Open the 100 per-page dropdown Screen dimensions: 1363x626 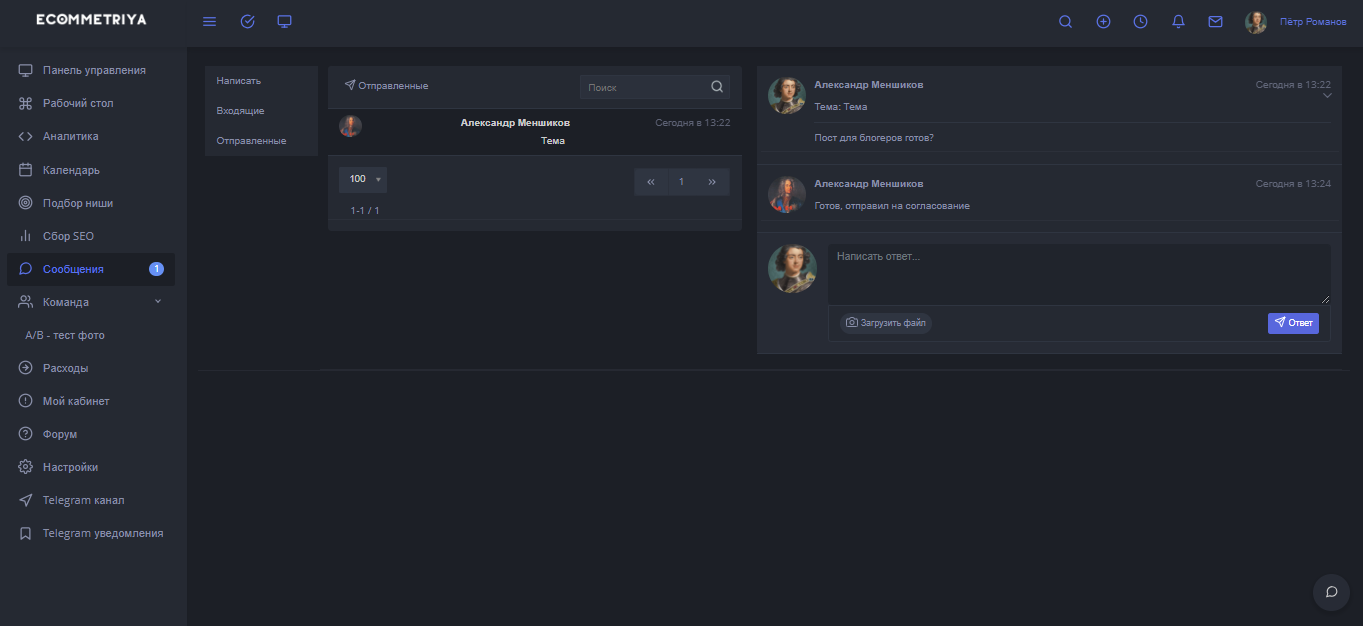[x=363, y=180]
